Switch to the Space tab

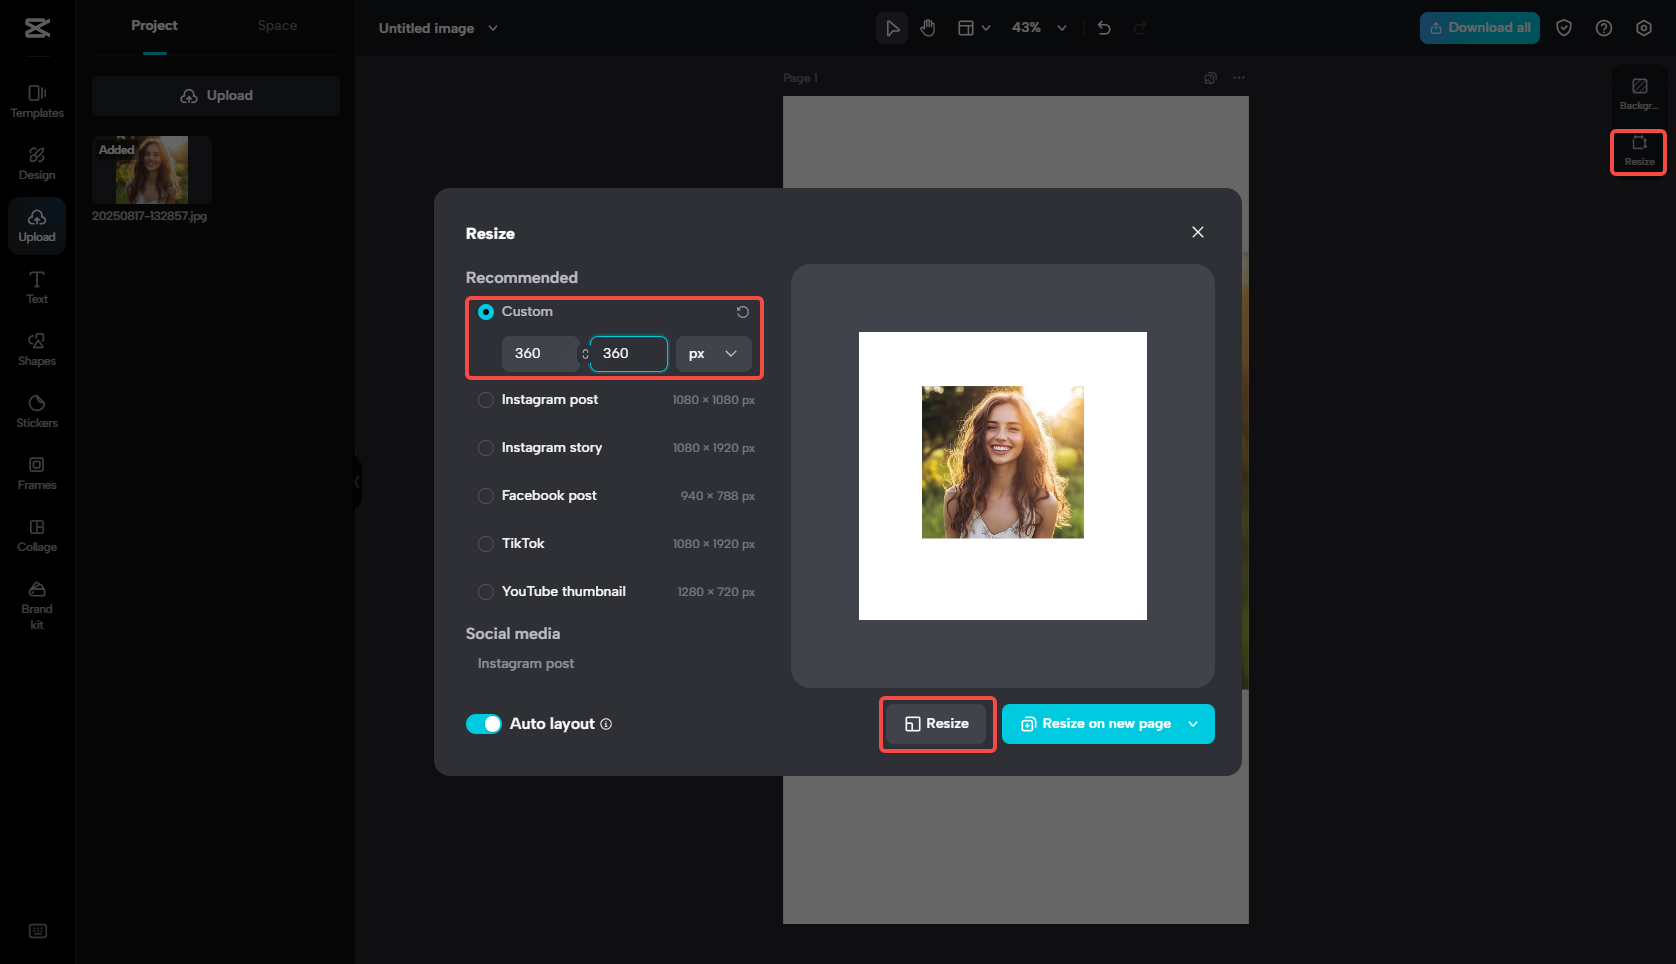pyautogui.click(x=277, y=26)
